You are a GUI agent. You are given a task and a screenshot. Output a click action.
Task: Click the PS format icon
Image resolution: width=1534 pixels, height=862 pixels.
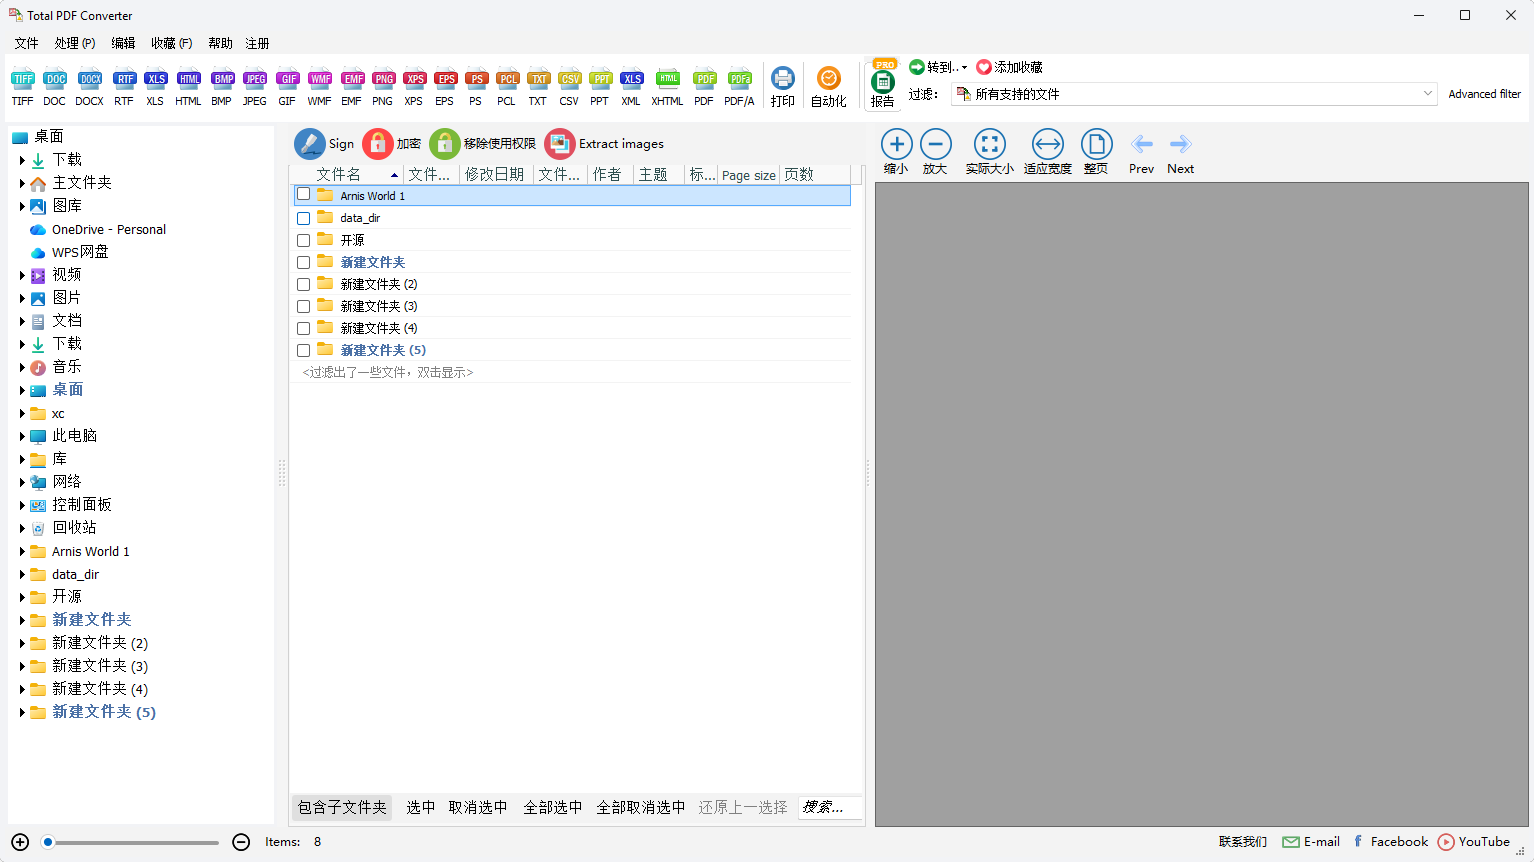pos(476,87)
